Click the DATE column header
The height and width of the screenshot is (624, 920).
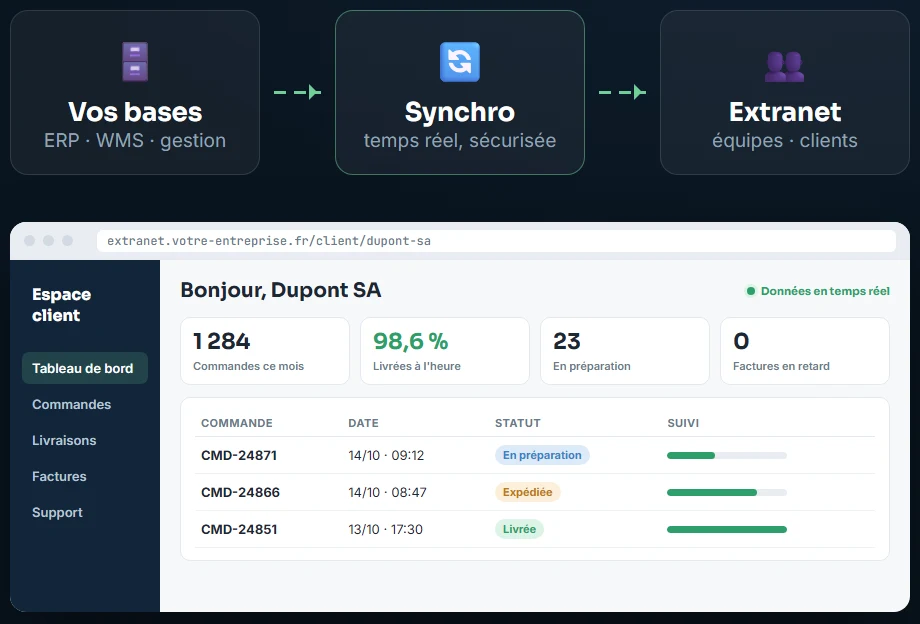pos(363,423)
